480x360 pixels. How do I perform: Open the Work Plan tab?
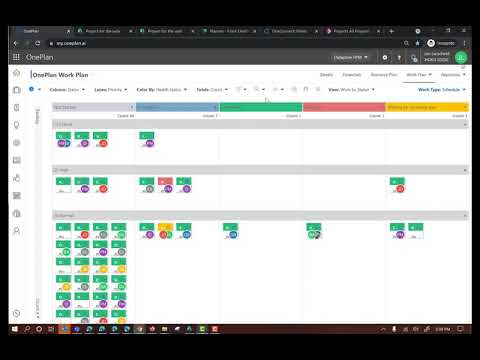[419, 75]
